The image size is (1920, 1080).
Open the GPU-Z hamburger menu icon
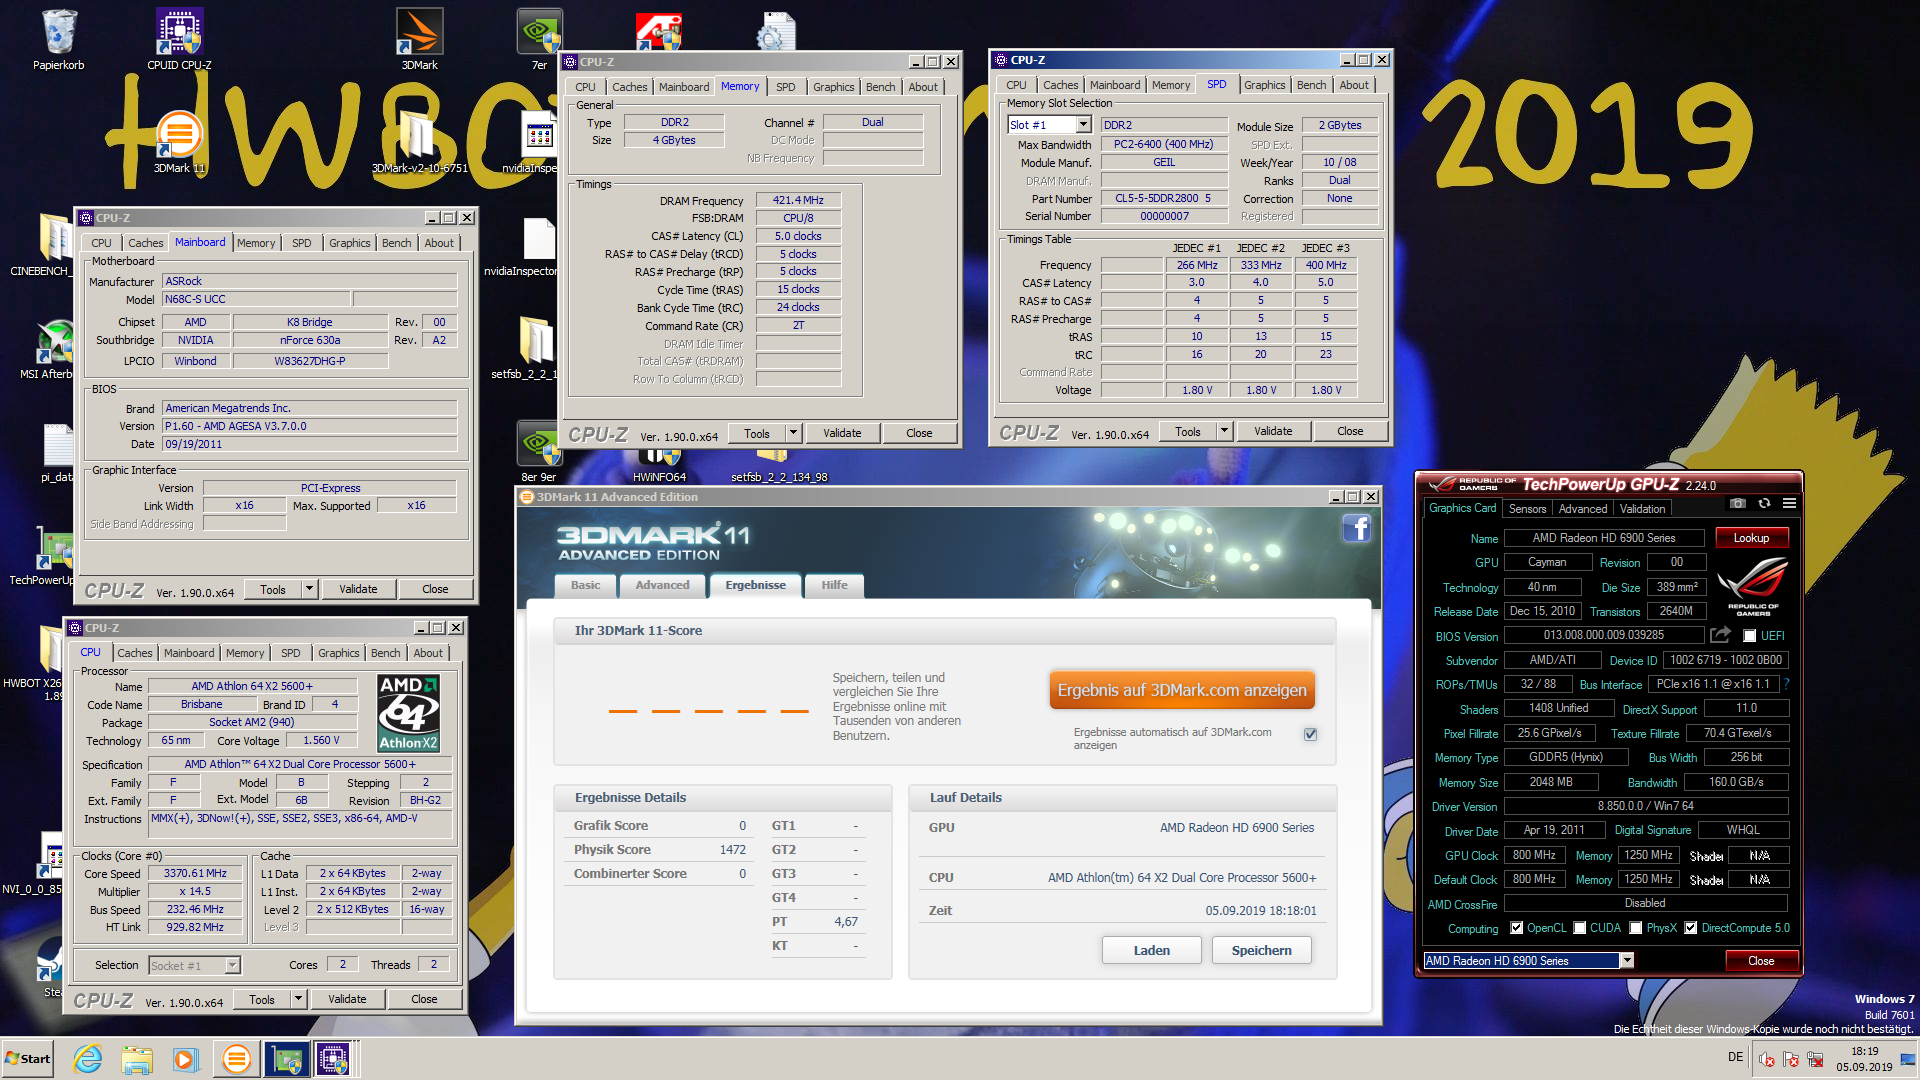point(1789,503)
